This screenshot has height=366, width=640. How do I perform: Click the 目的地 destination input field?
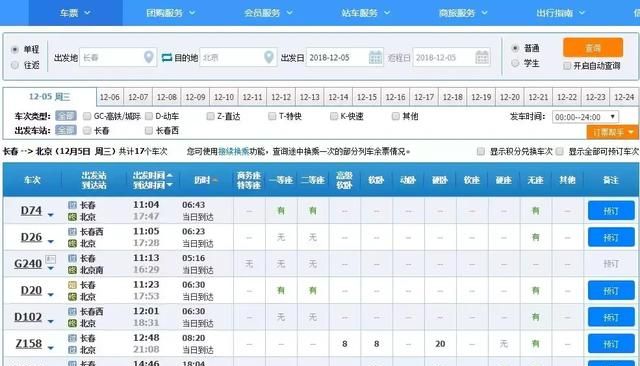click(x=238, y=57)
